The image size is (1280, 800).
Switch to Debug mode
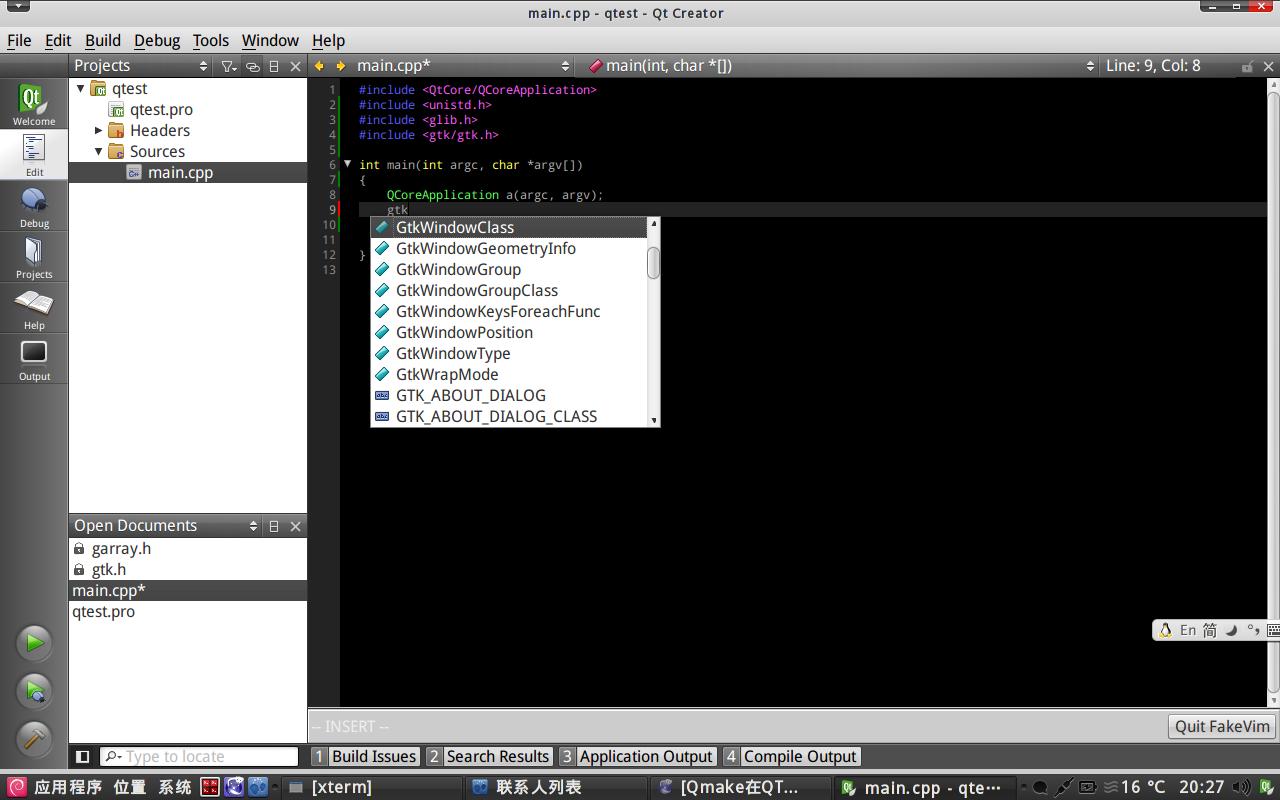pos(34,206)
